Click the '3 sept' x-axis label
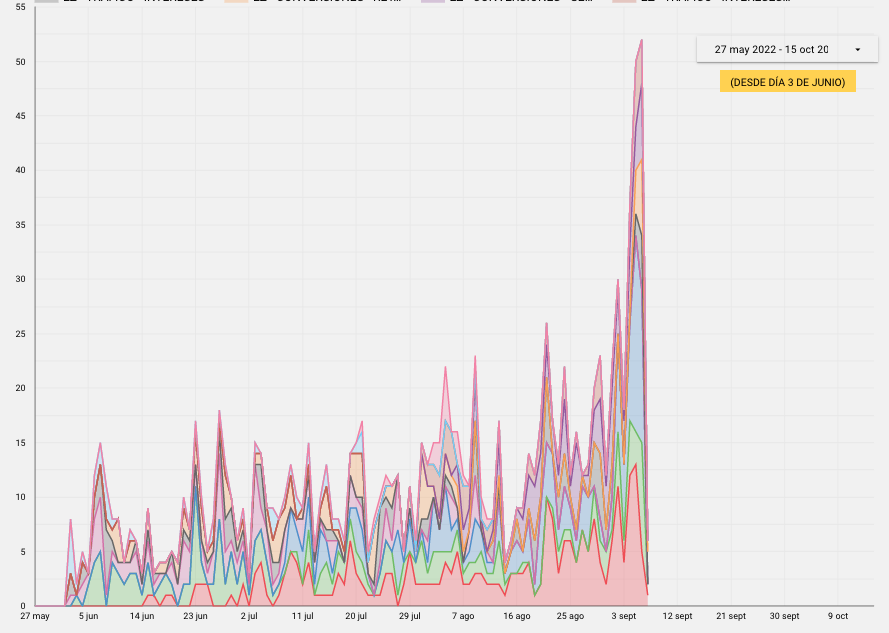The height and width of the screenshot is (633, 889). [x=624, y=616]
